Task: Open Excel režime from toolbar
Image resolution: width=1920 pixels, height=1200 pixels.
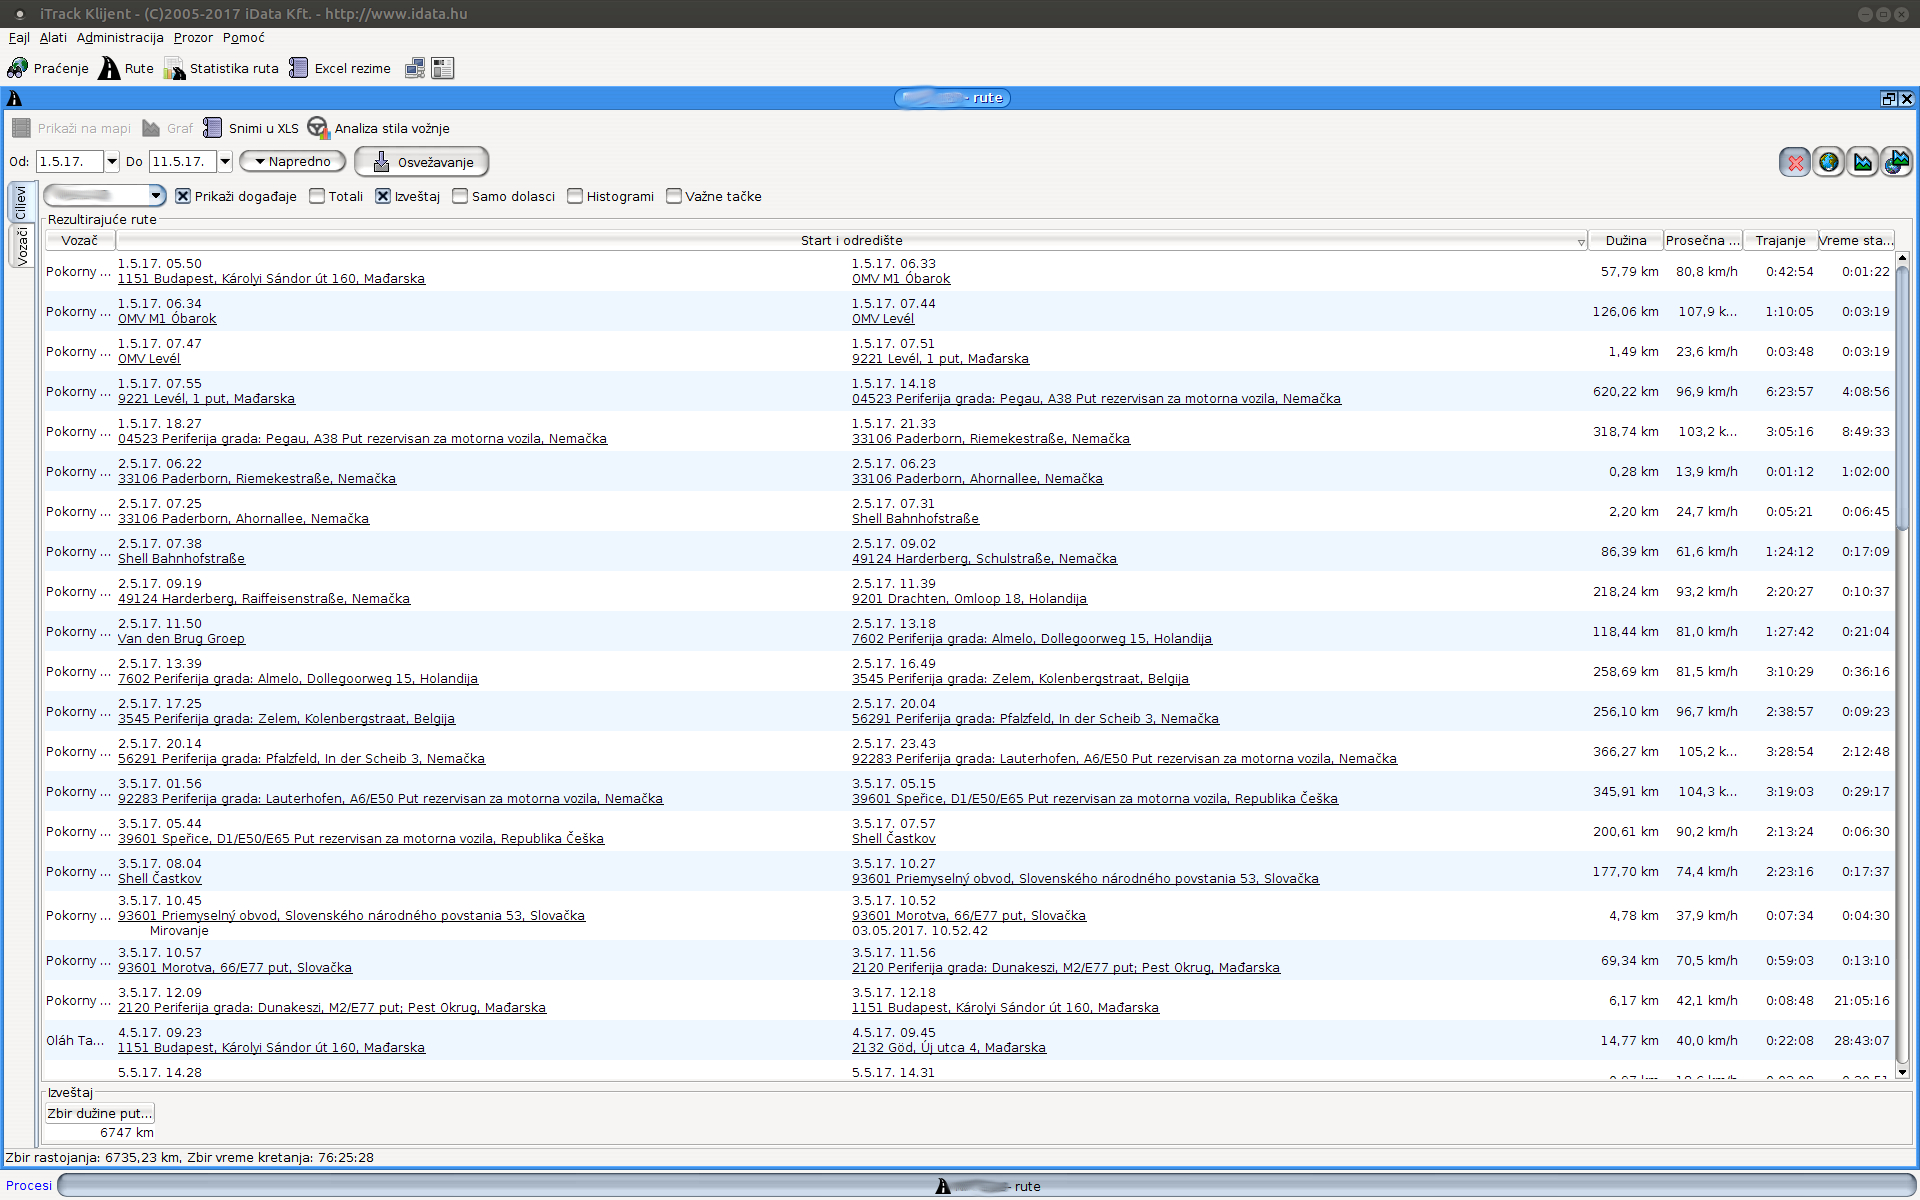Action: click(299, 68)
